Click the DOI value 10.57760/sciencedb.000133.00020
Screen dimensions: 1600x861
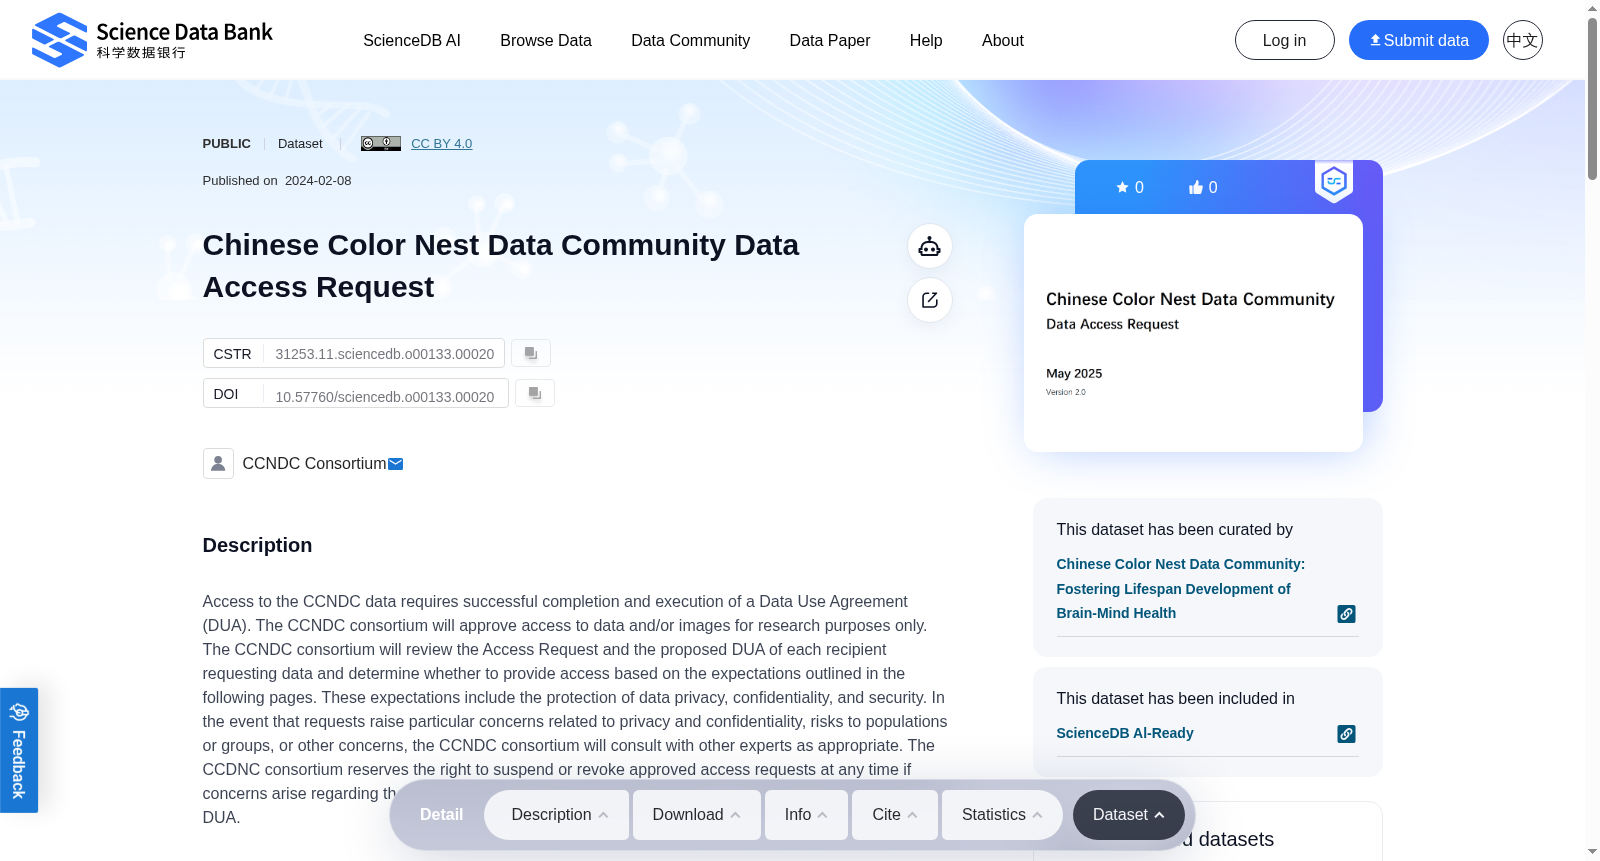pyautogui.click(x=385, y=397)
